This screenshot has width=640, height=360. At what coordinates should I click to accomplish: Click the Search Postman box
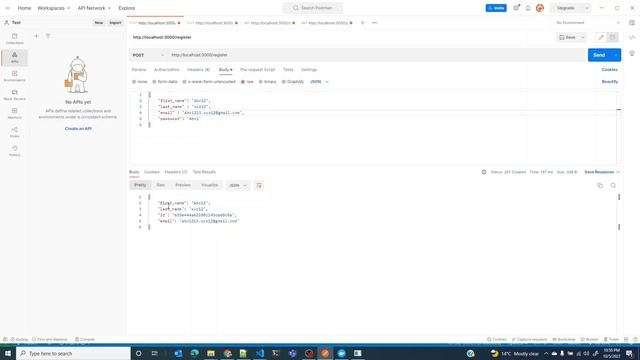pos(313,8)
